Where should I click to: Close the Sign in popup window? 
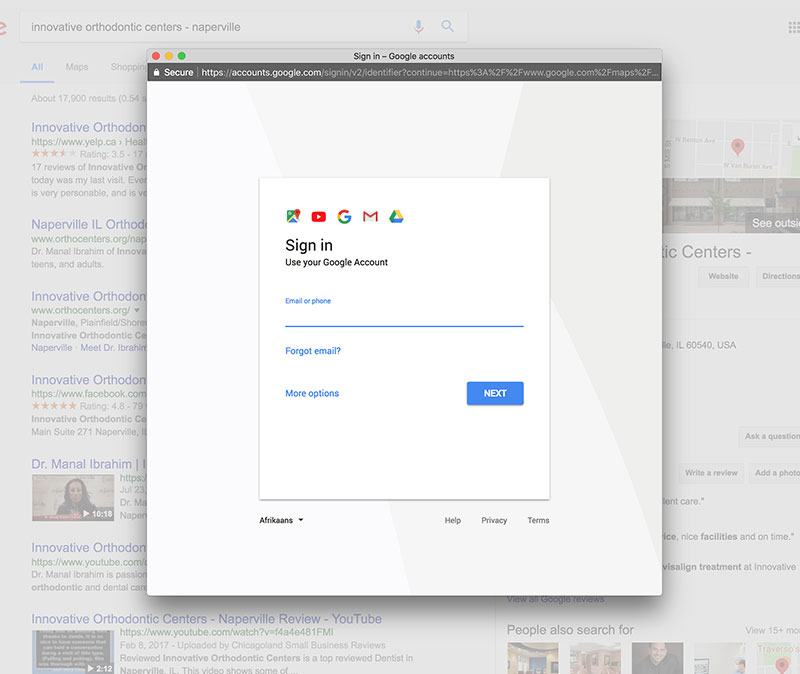[x=156, y=56]
